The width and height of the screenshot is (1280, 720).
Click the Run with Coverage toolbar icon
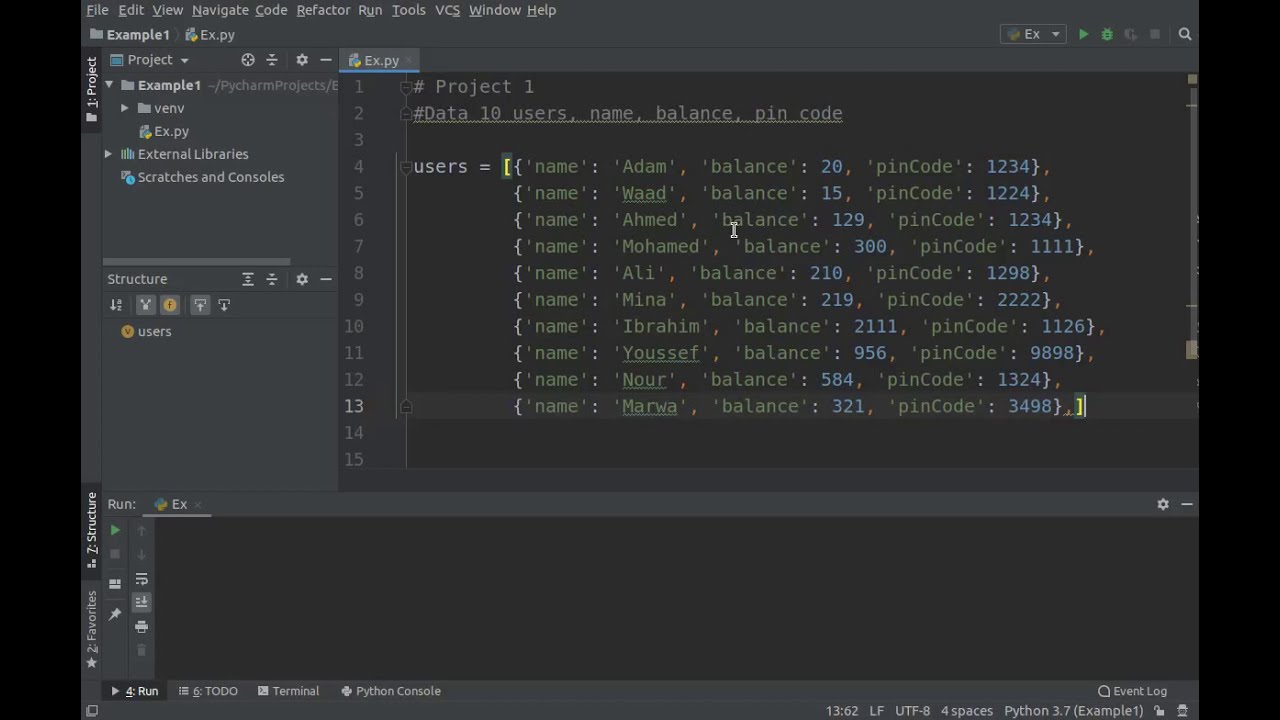(1131, 34)
